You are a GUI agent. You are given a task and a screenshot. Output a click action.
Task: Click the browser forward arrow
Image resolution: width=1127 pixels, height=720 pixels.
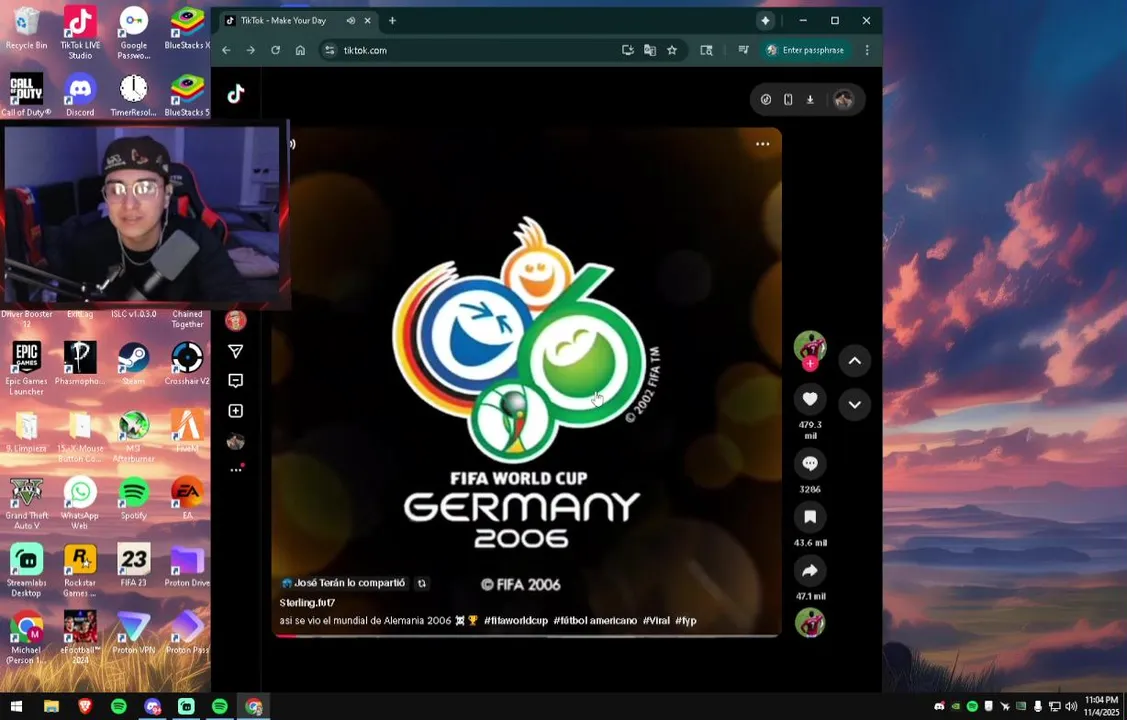click(x=251, y=50)
